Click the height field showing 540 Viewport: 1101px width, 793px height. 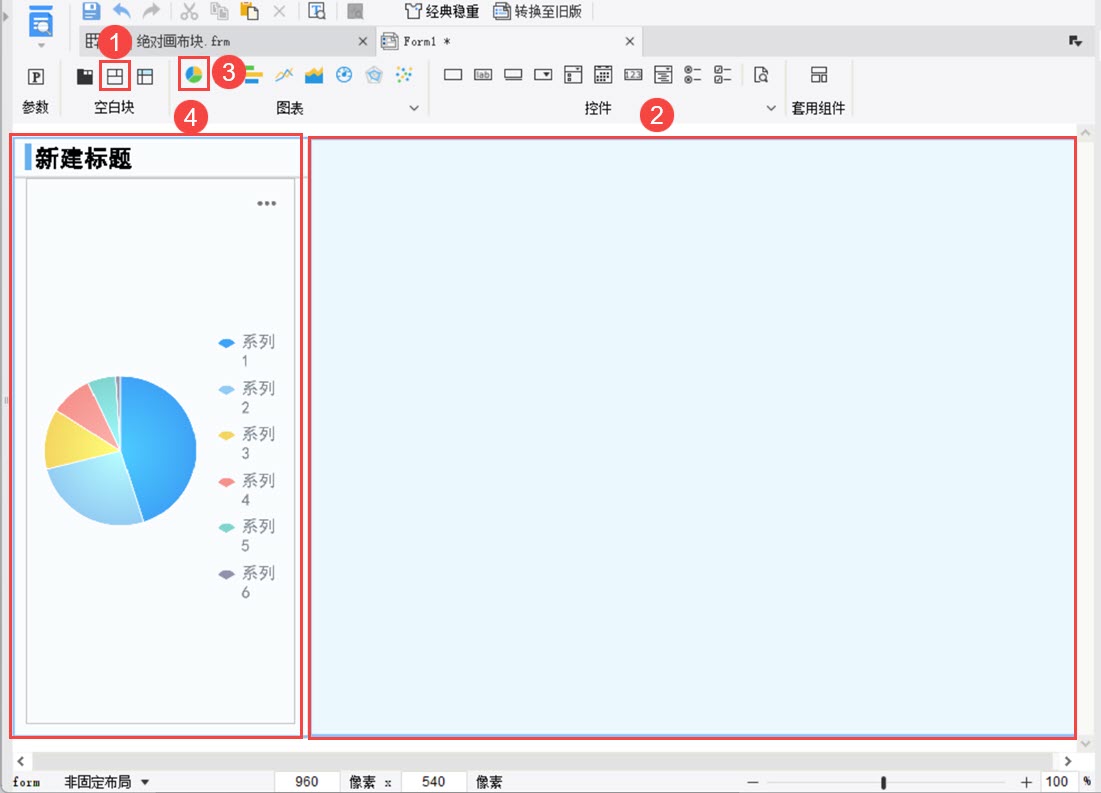coord(433,782)
